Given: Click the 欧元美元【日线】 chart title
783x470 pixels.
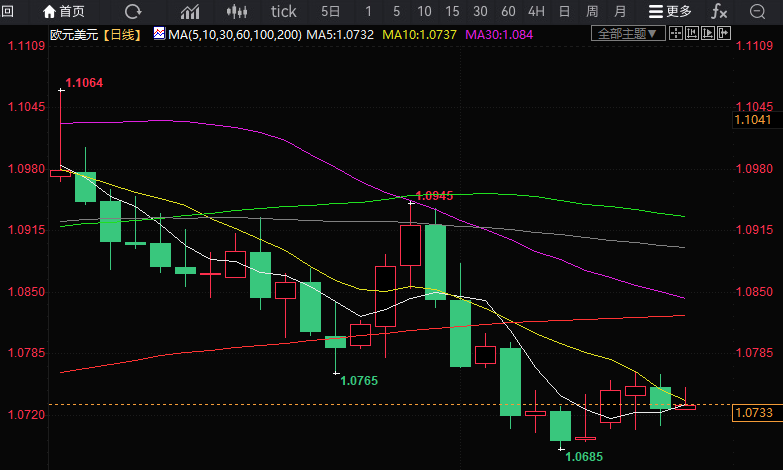Looking at the screenshot, I should coord(96,34).
